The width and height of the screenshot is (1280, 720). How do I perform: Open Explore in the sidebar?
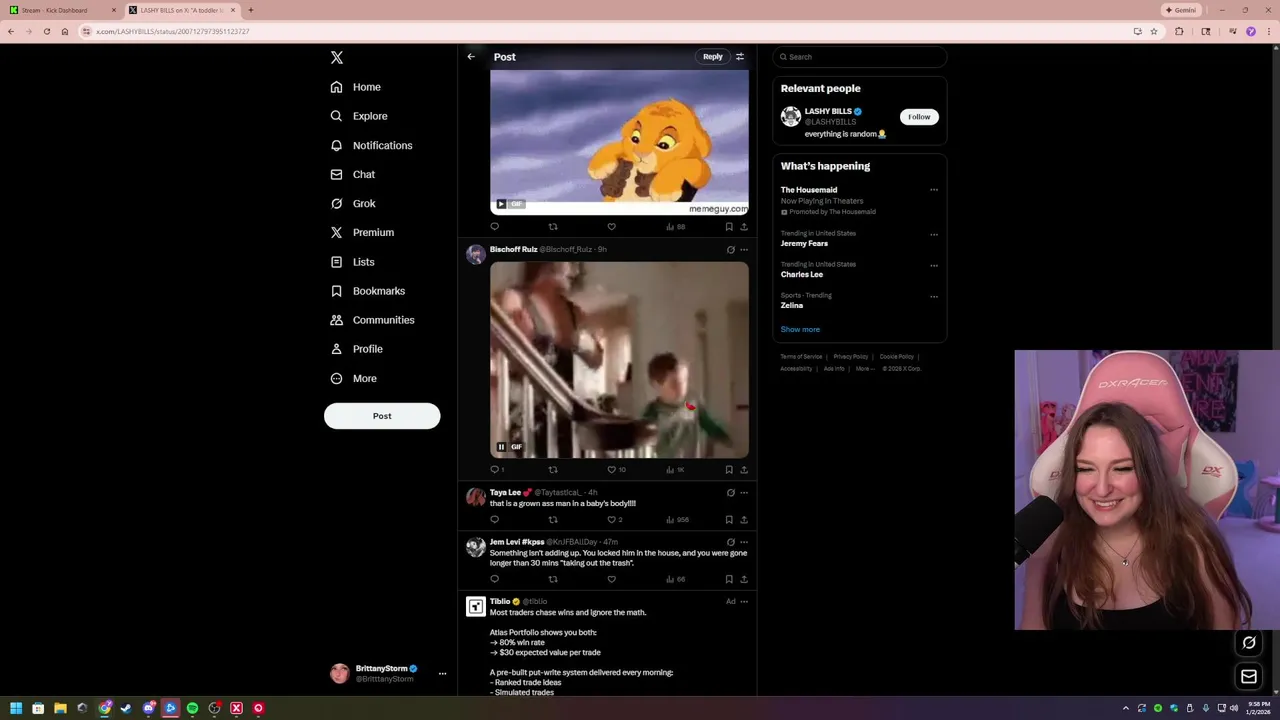click(359, 116)
